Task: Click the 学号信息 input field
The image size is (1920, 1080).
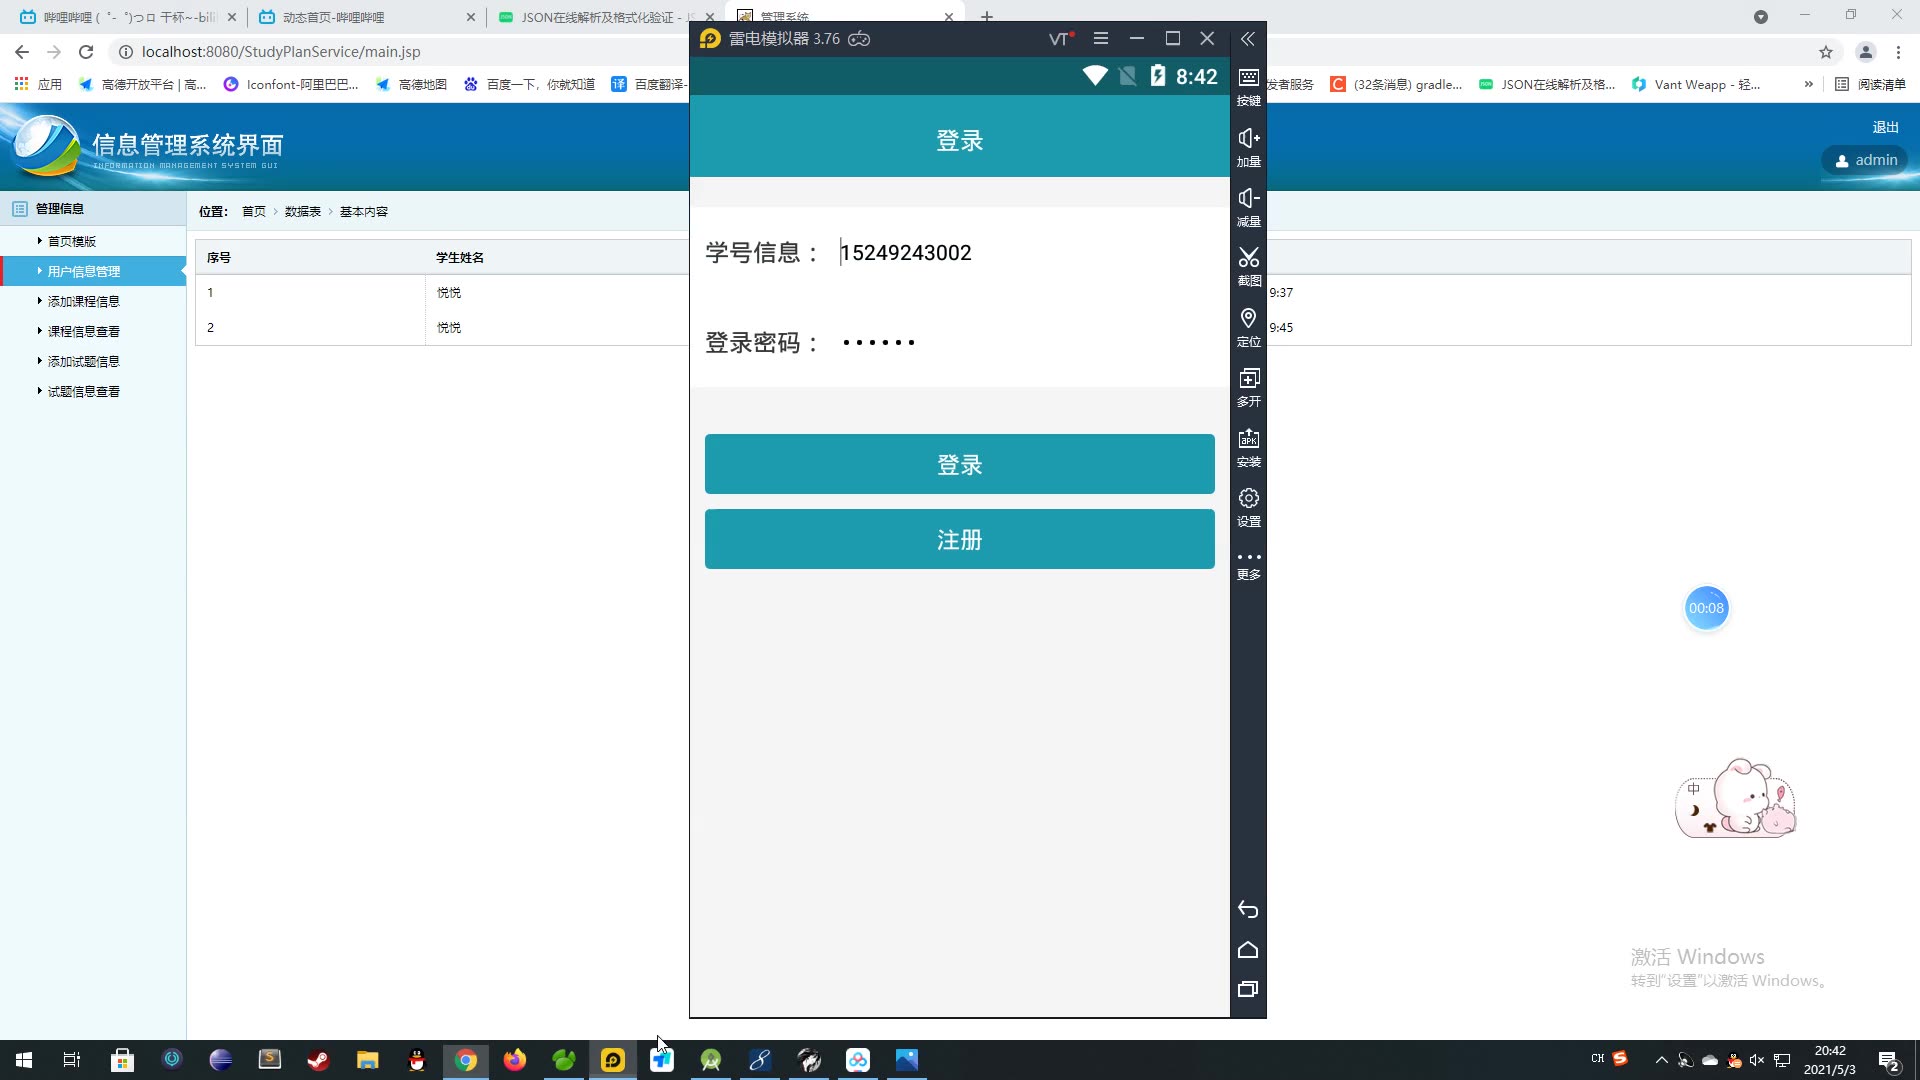Action: (1000, 252)
